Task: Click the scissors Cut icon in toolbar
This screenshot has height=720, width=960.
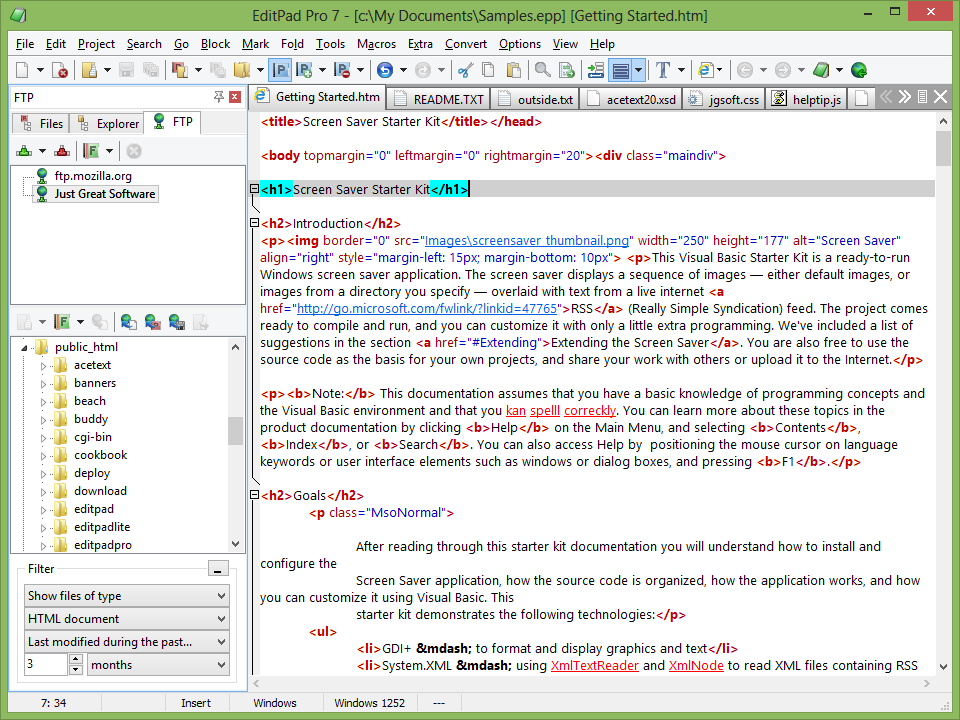Action: (464, 70)
